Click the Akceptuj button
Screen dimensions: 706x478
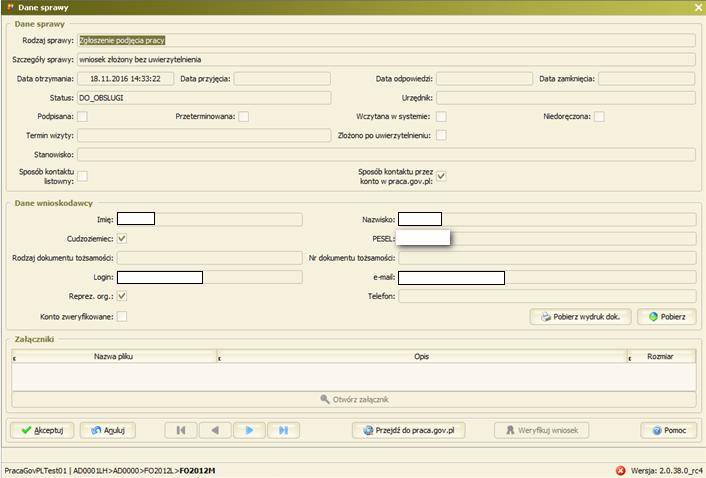(x=42, y=430)
